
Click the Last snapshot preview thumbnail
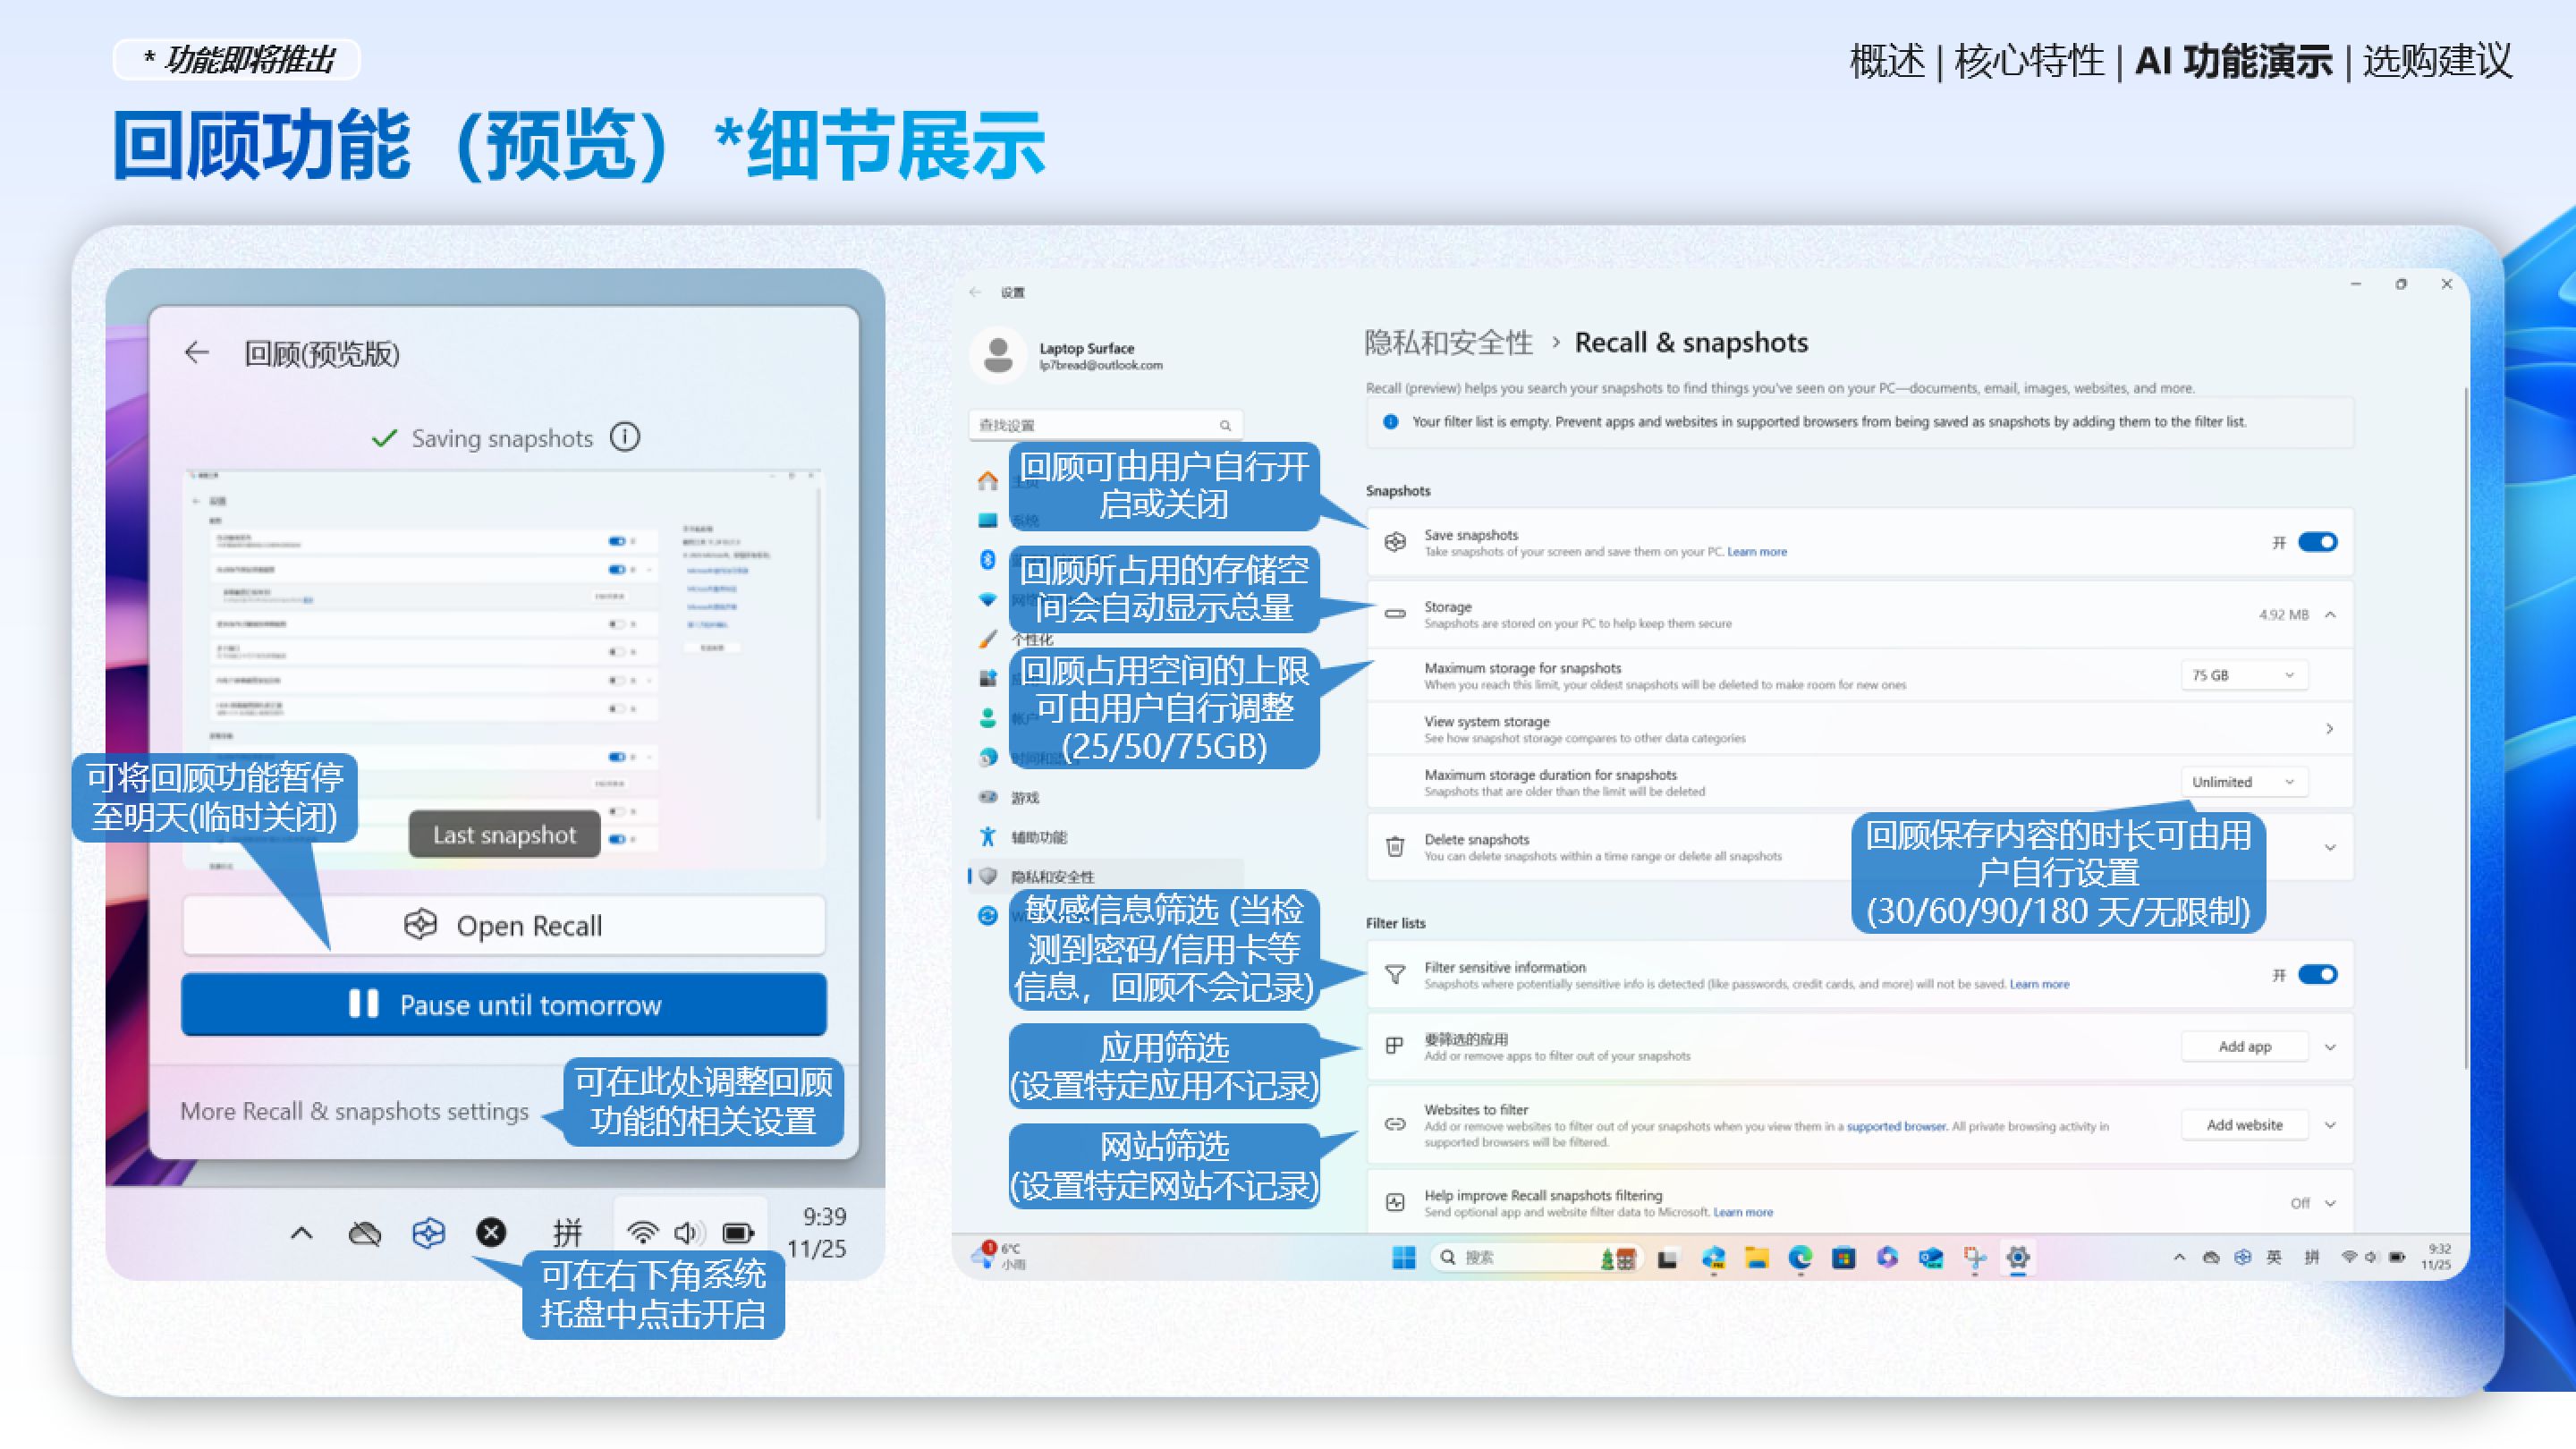(x=504, y=668)
